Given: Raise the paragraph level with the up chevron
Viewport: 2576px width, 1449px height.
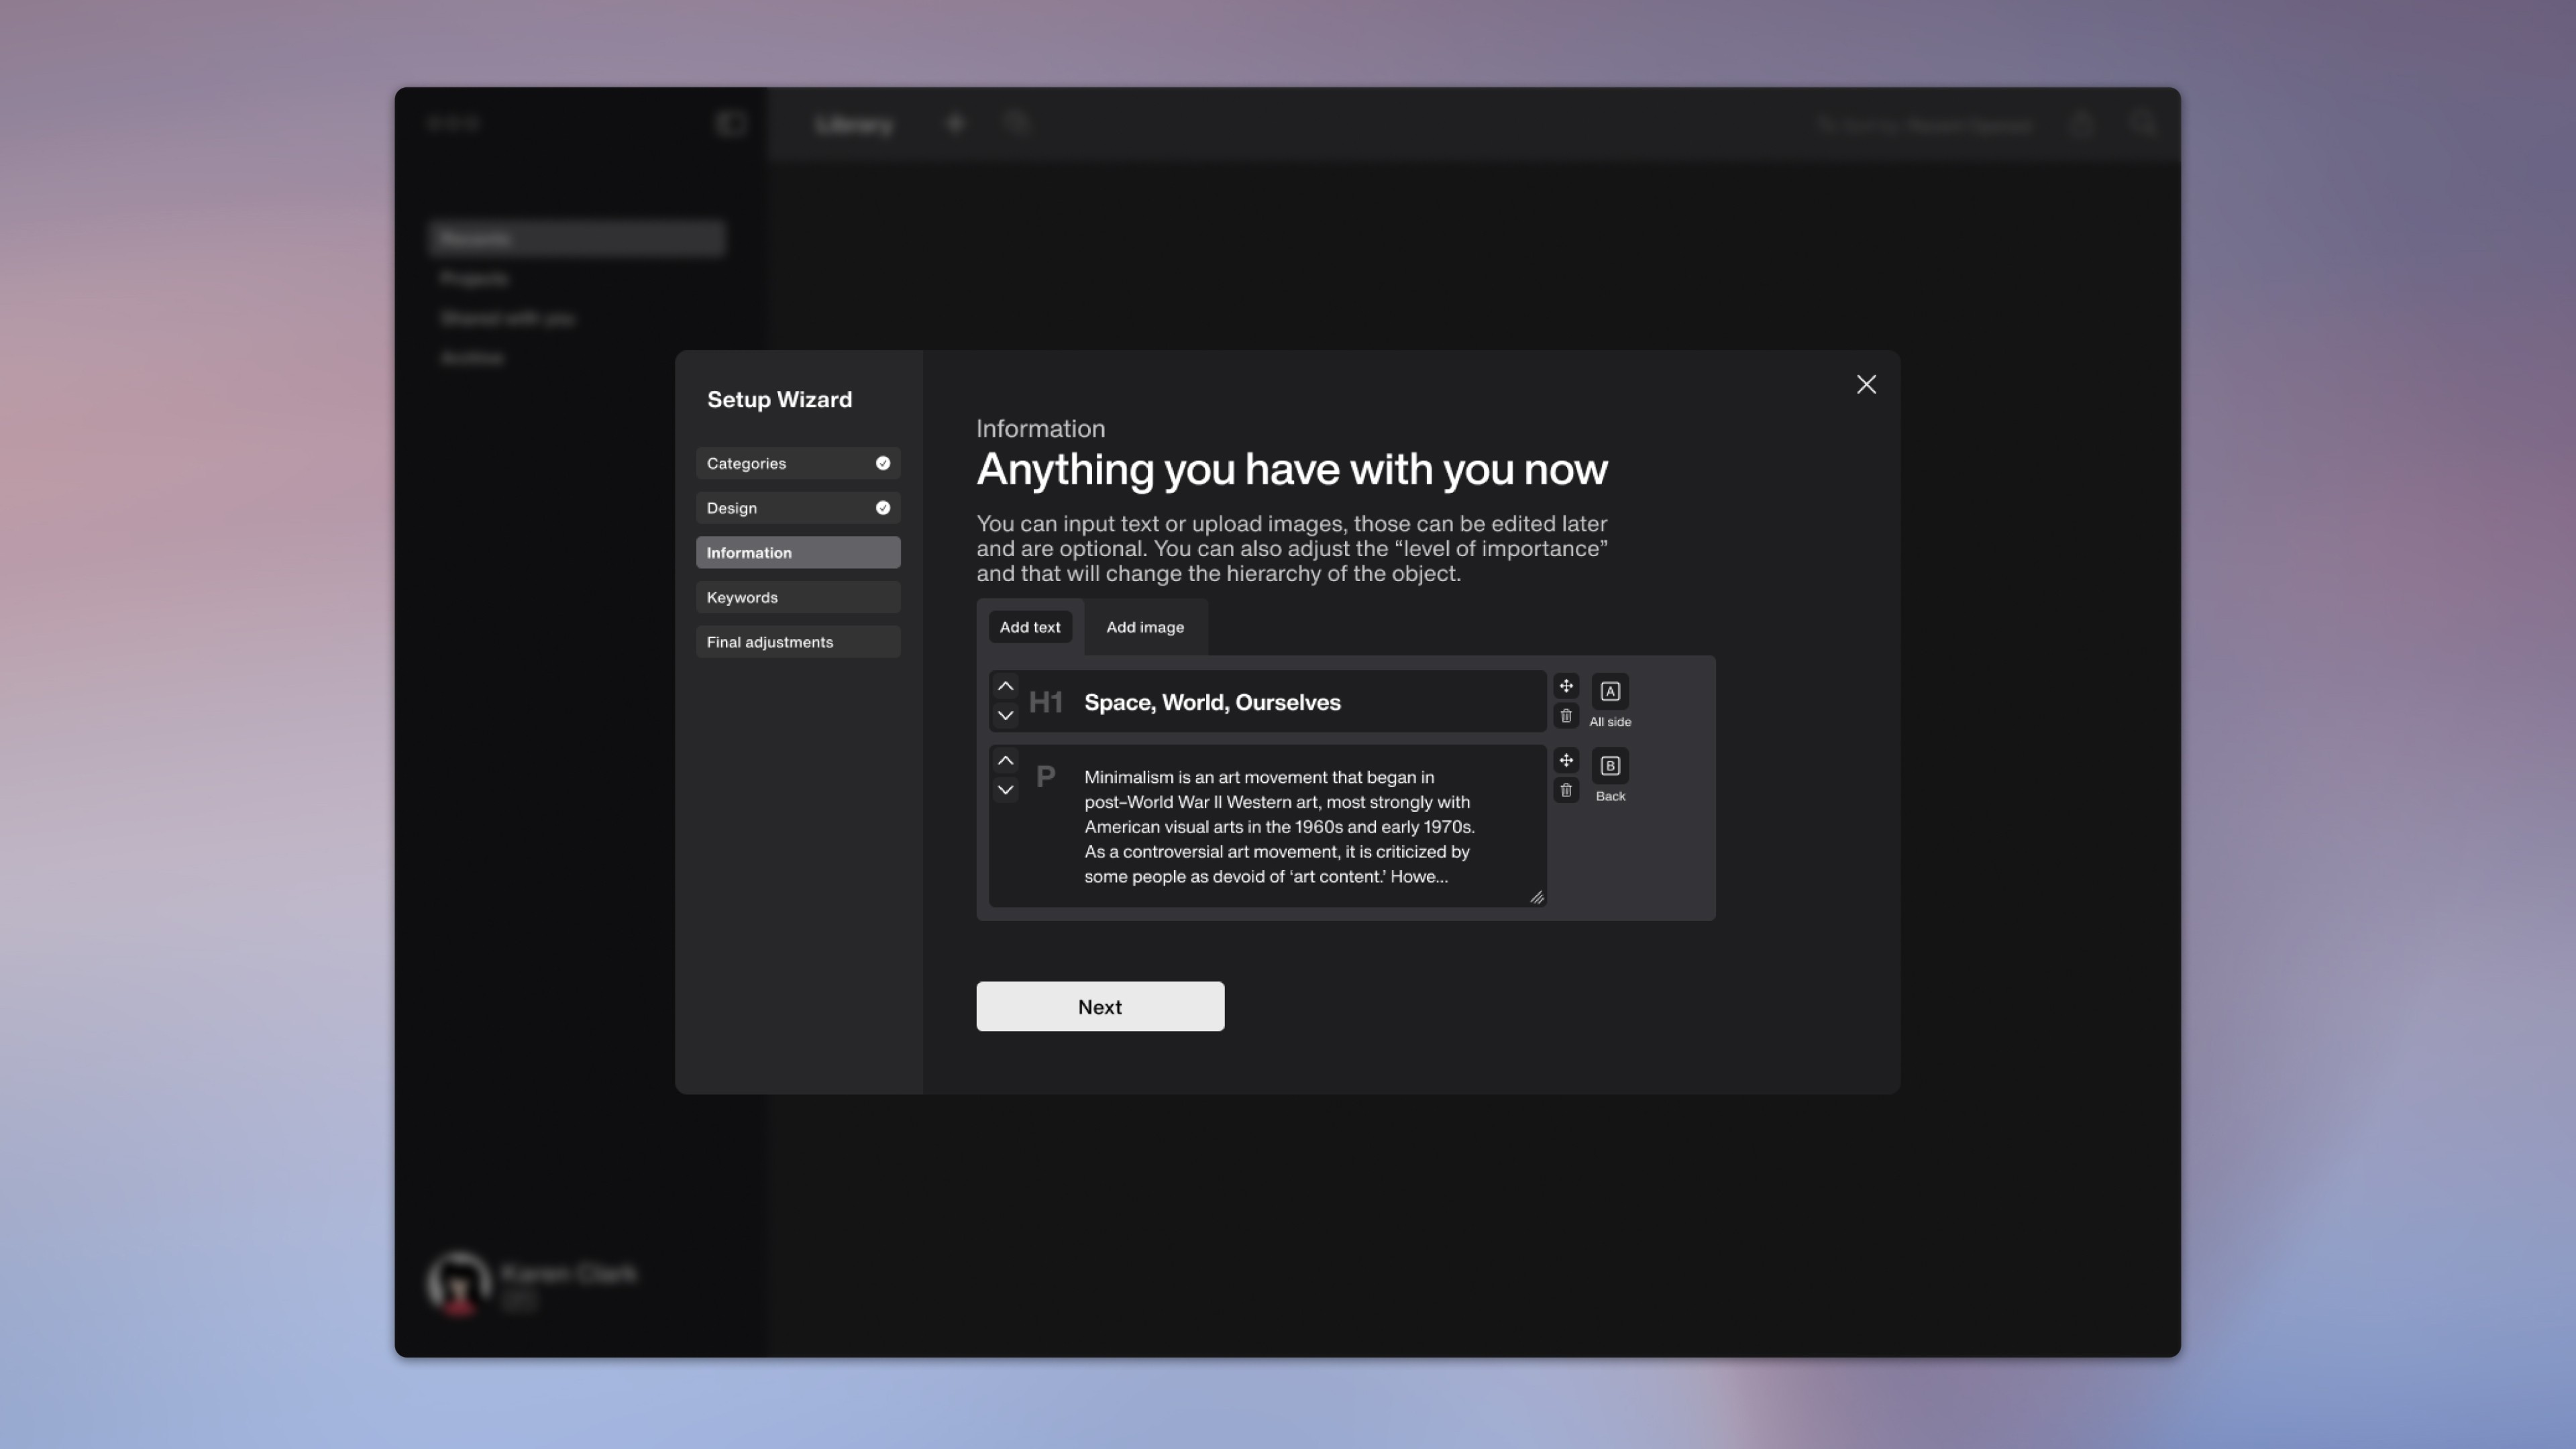Looking at the screenshot, I should pos(1005,761).
